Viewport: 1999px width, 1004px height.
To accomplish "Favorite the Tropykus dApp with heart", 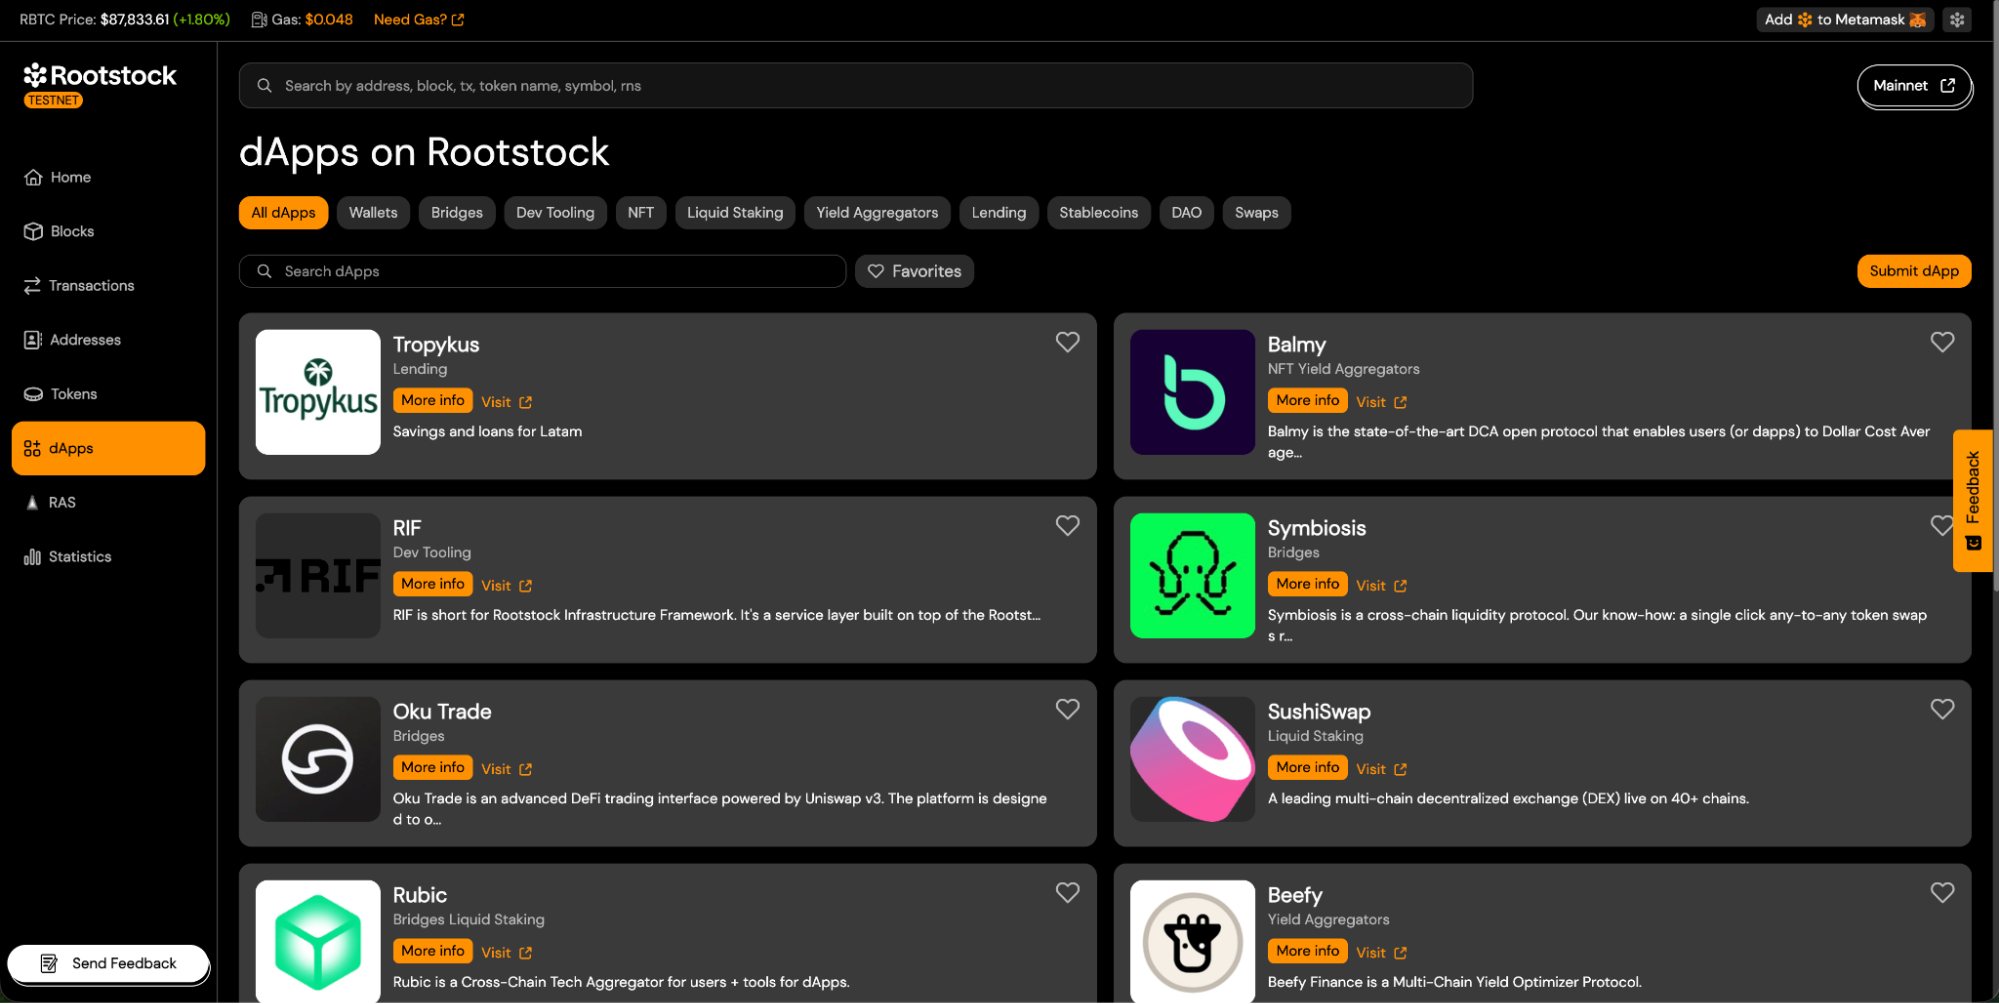I will (1067, 342).
